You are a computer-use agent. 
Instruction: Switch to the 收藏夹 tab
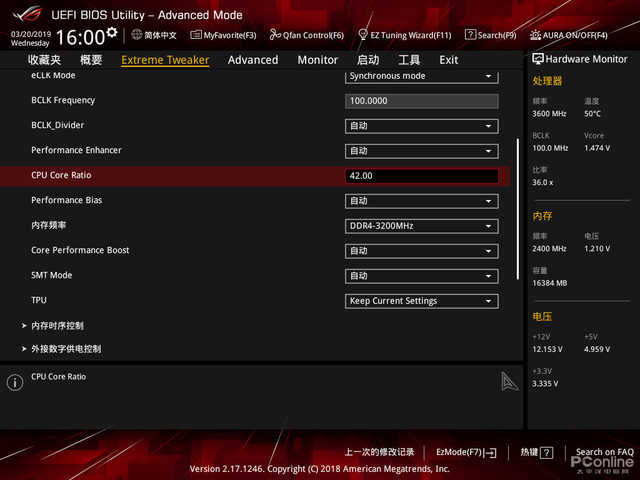coord(44,60)
